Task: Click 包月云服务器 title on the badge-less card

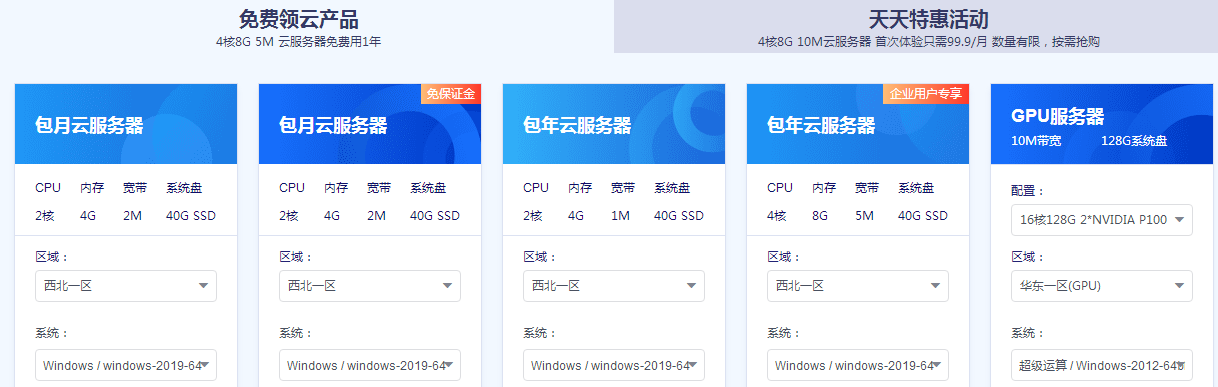Action: [89, 125]
